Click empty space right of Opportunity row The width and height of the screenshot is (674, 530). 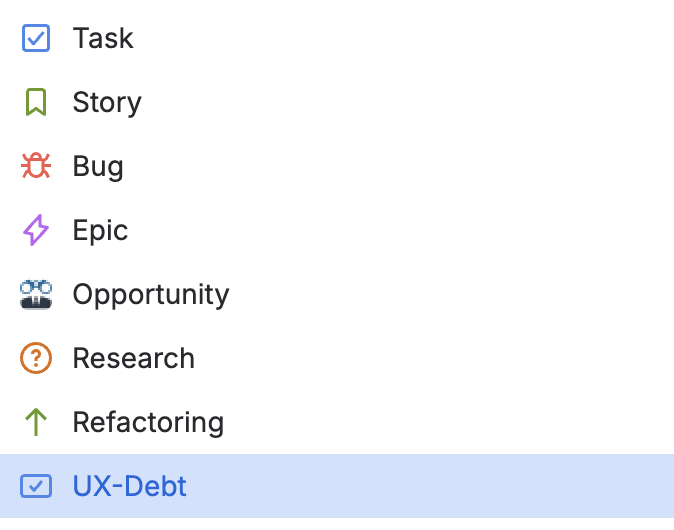[450, 294]
